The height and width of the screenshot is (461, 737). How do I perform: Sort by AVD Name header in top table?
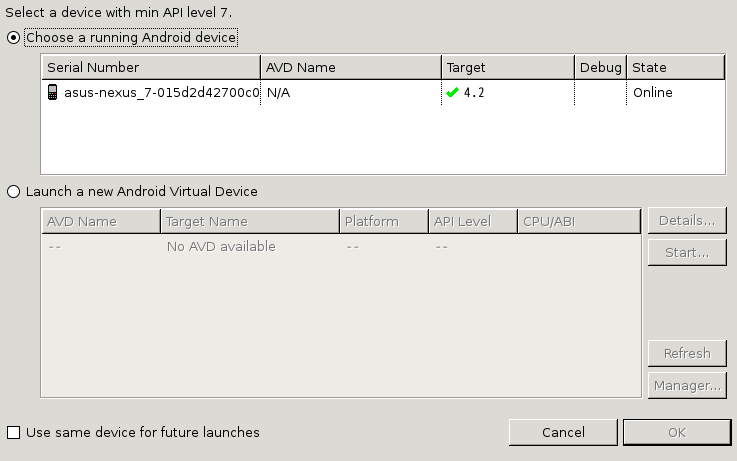click(351, 67)
